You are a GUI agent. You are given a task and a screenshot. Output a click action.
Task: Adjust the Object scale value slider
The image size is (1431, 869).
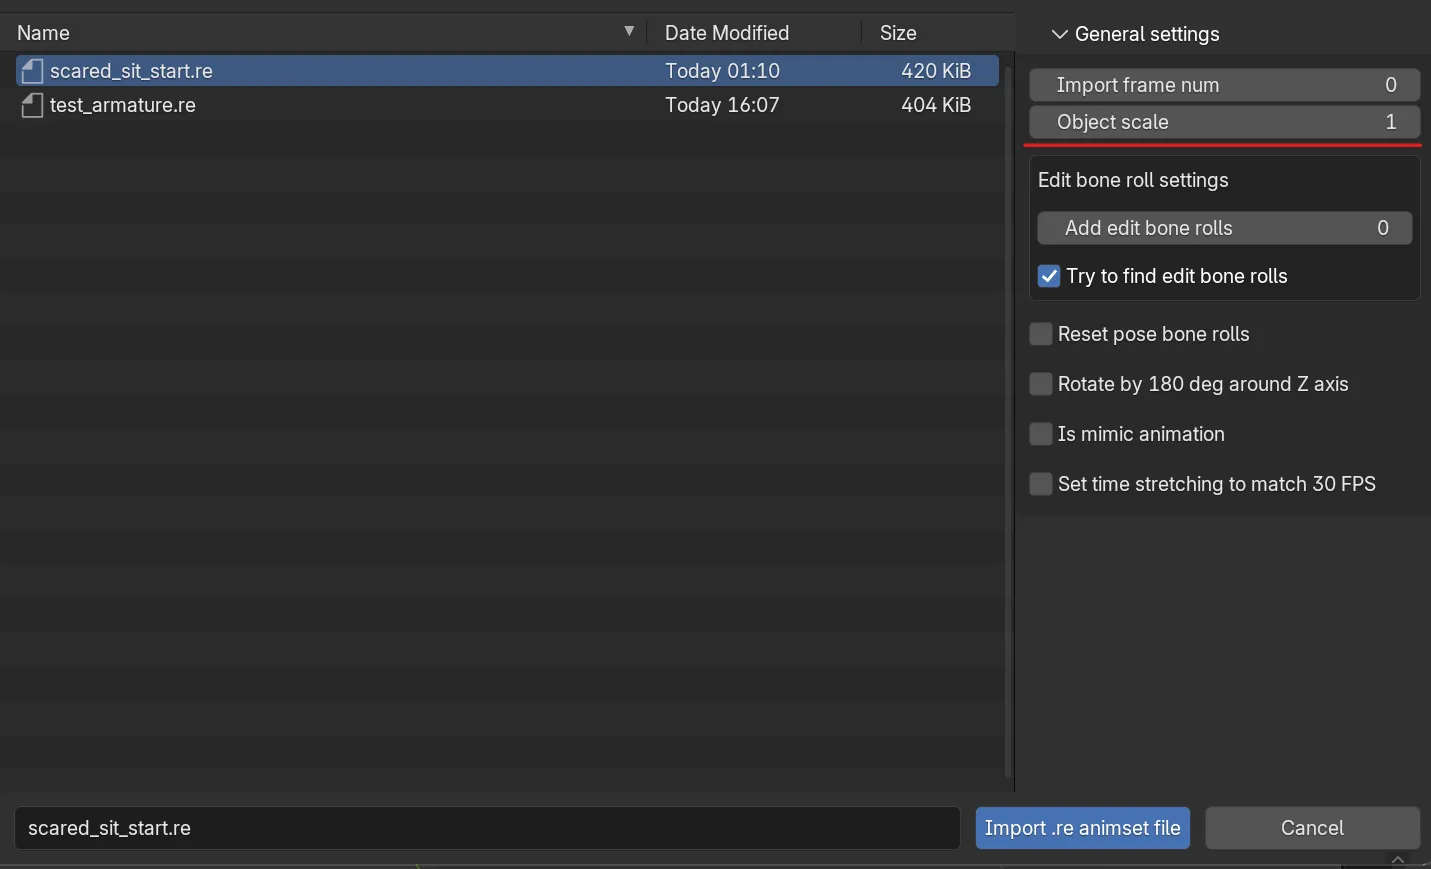coord(1224,122)
